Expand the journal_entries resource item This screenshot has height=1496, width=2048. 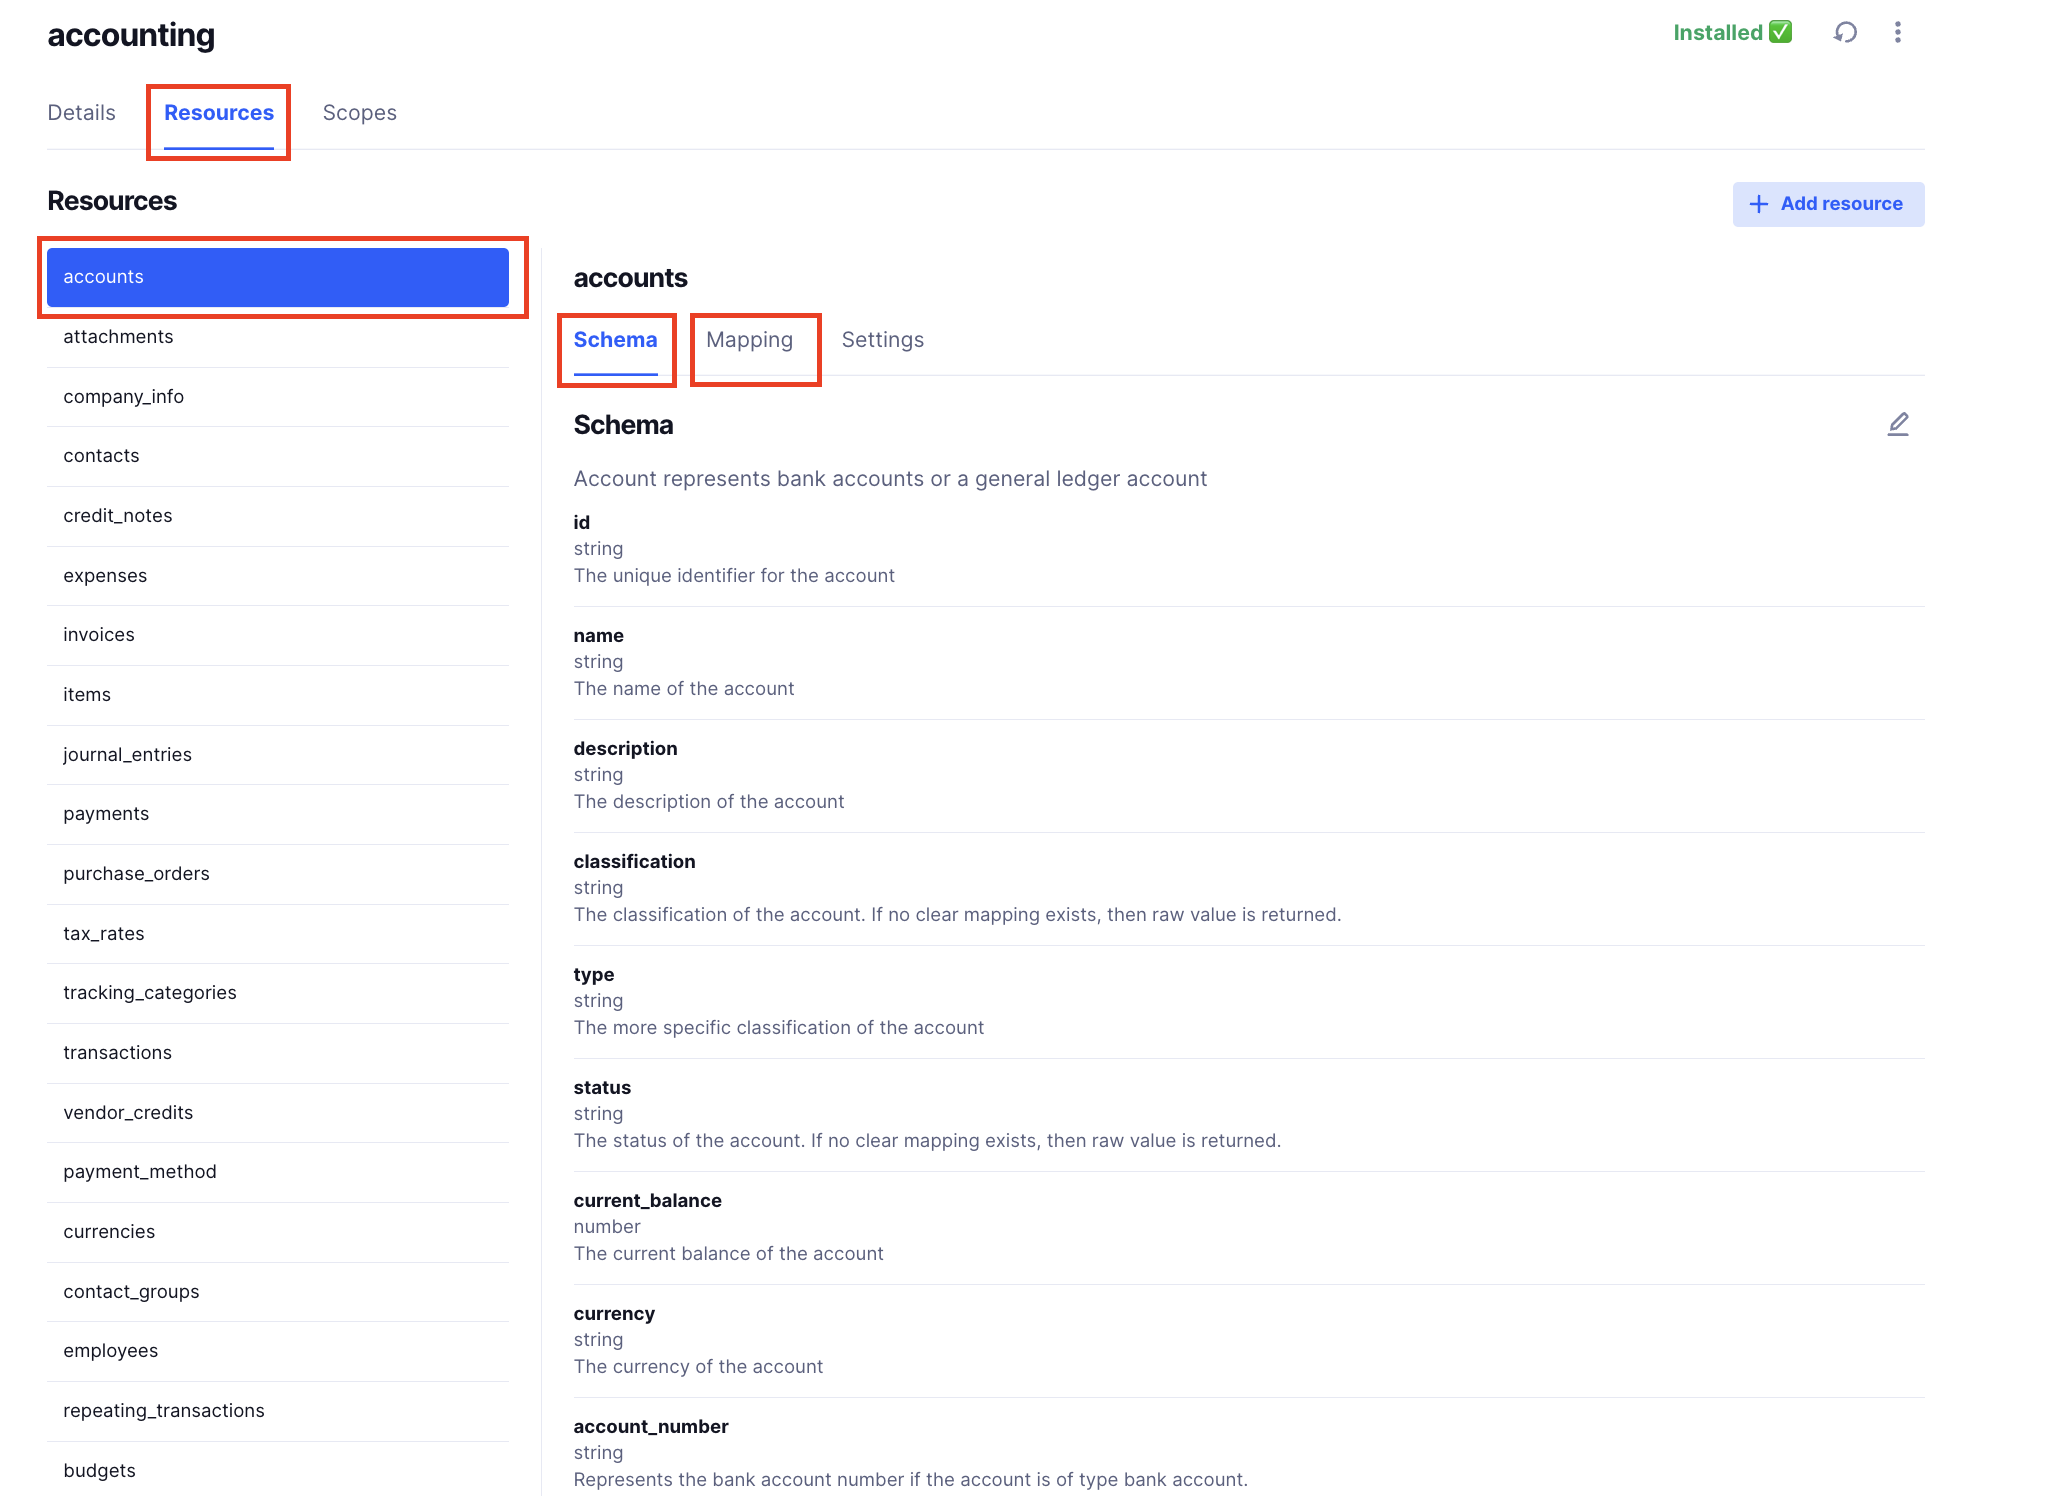coord(127,754)
